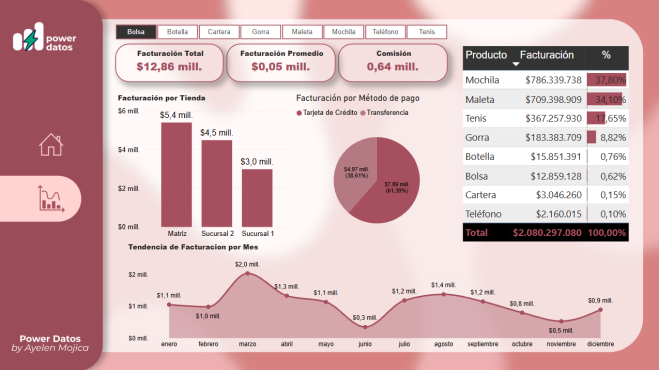This screenshot has height=370, width=659.
Task: Click the febrero axis label
Action: [x=208, y=344]
